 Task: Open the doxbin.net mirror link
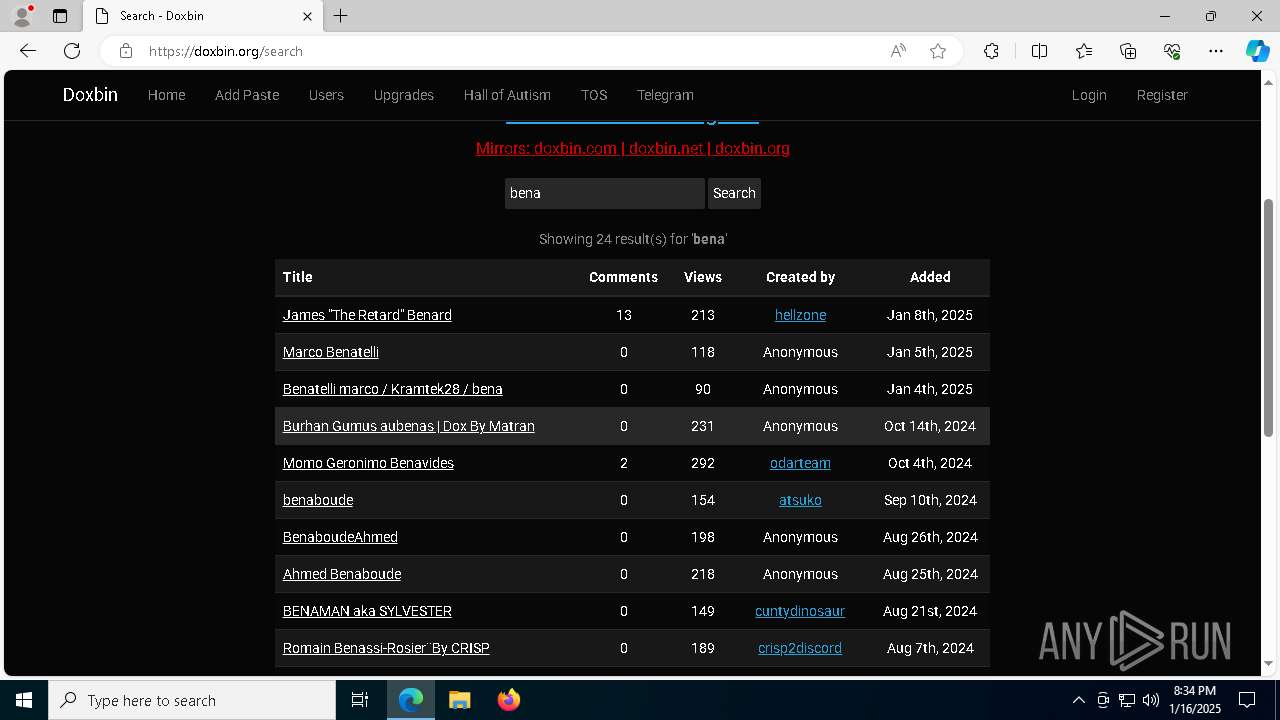pyautogui.click(x=666, y=148)
